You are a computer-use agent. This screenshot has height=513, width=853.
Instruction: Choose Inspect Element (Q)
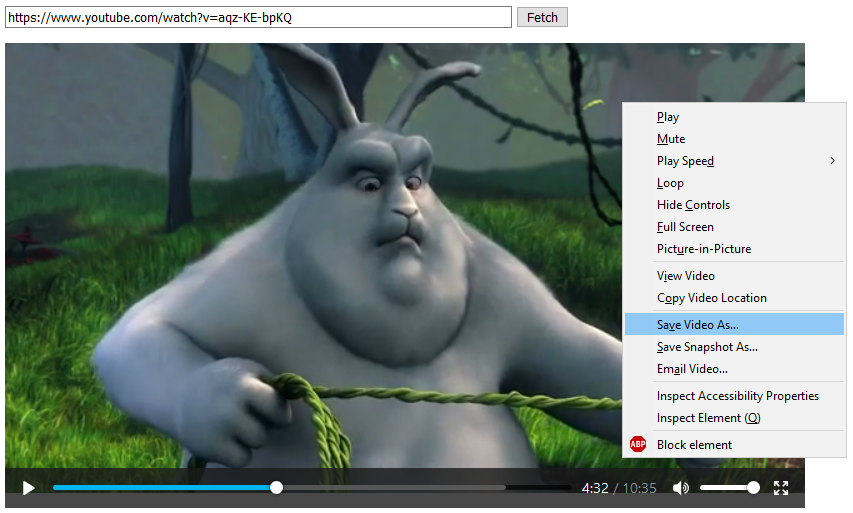(x=734, y=418)
